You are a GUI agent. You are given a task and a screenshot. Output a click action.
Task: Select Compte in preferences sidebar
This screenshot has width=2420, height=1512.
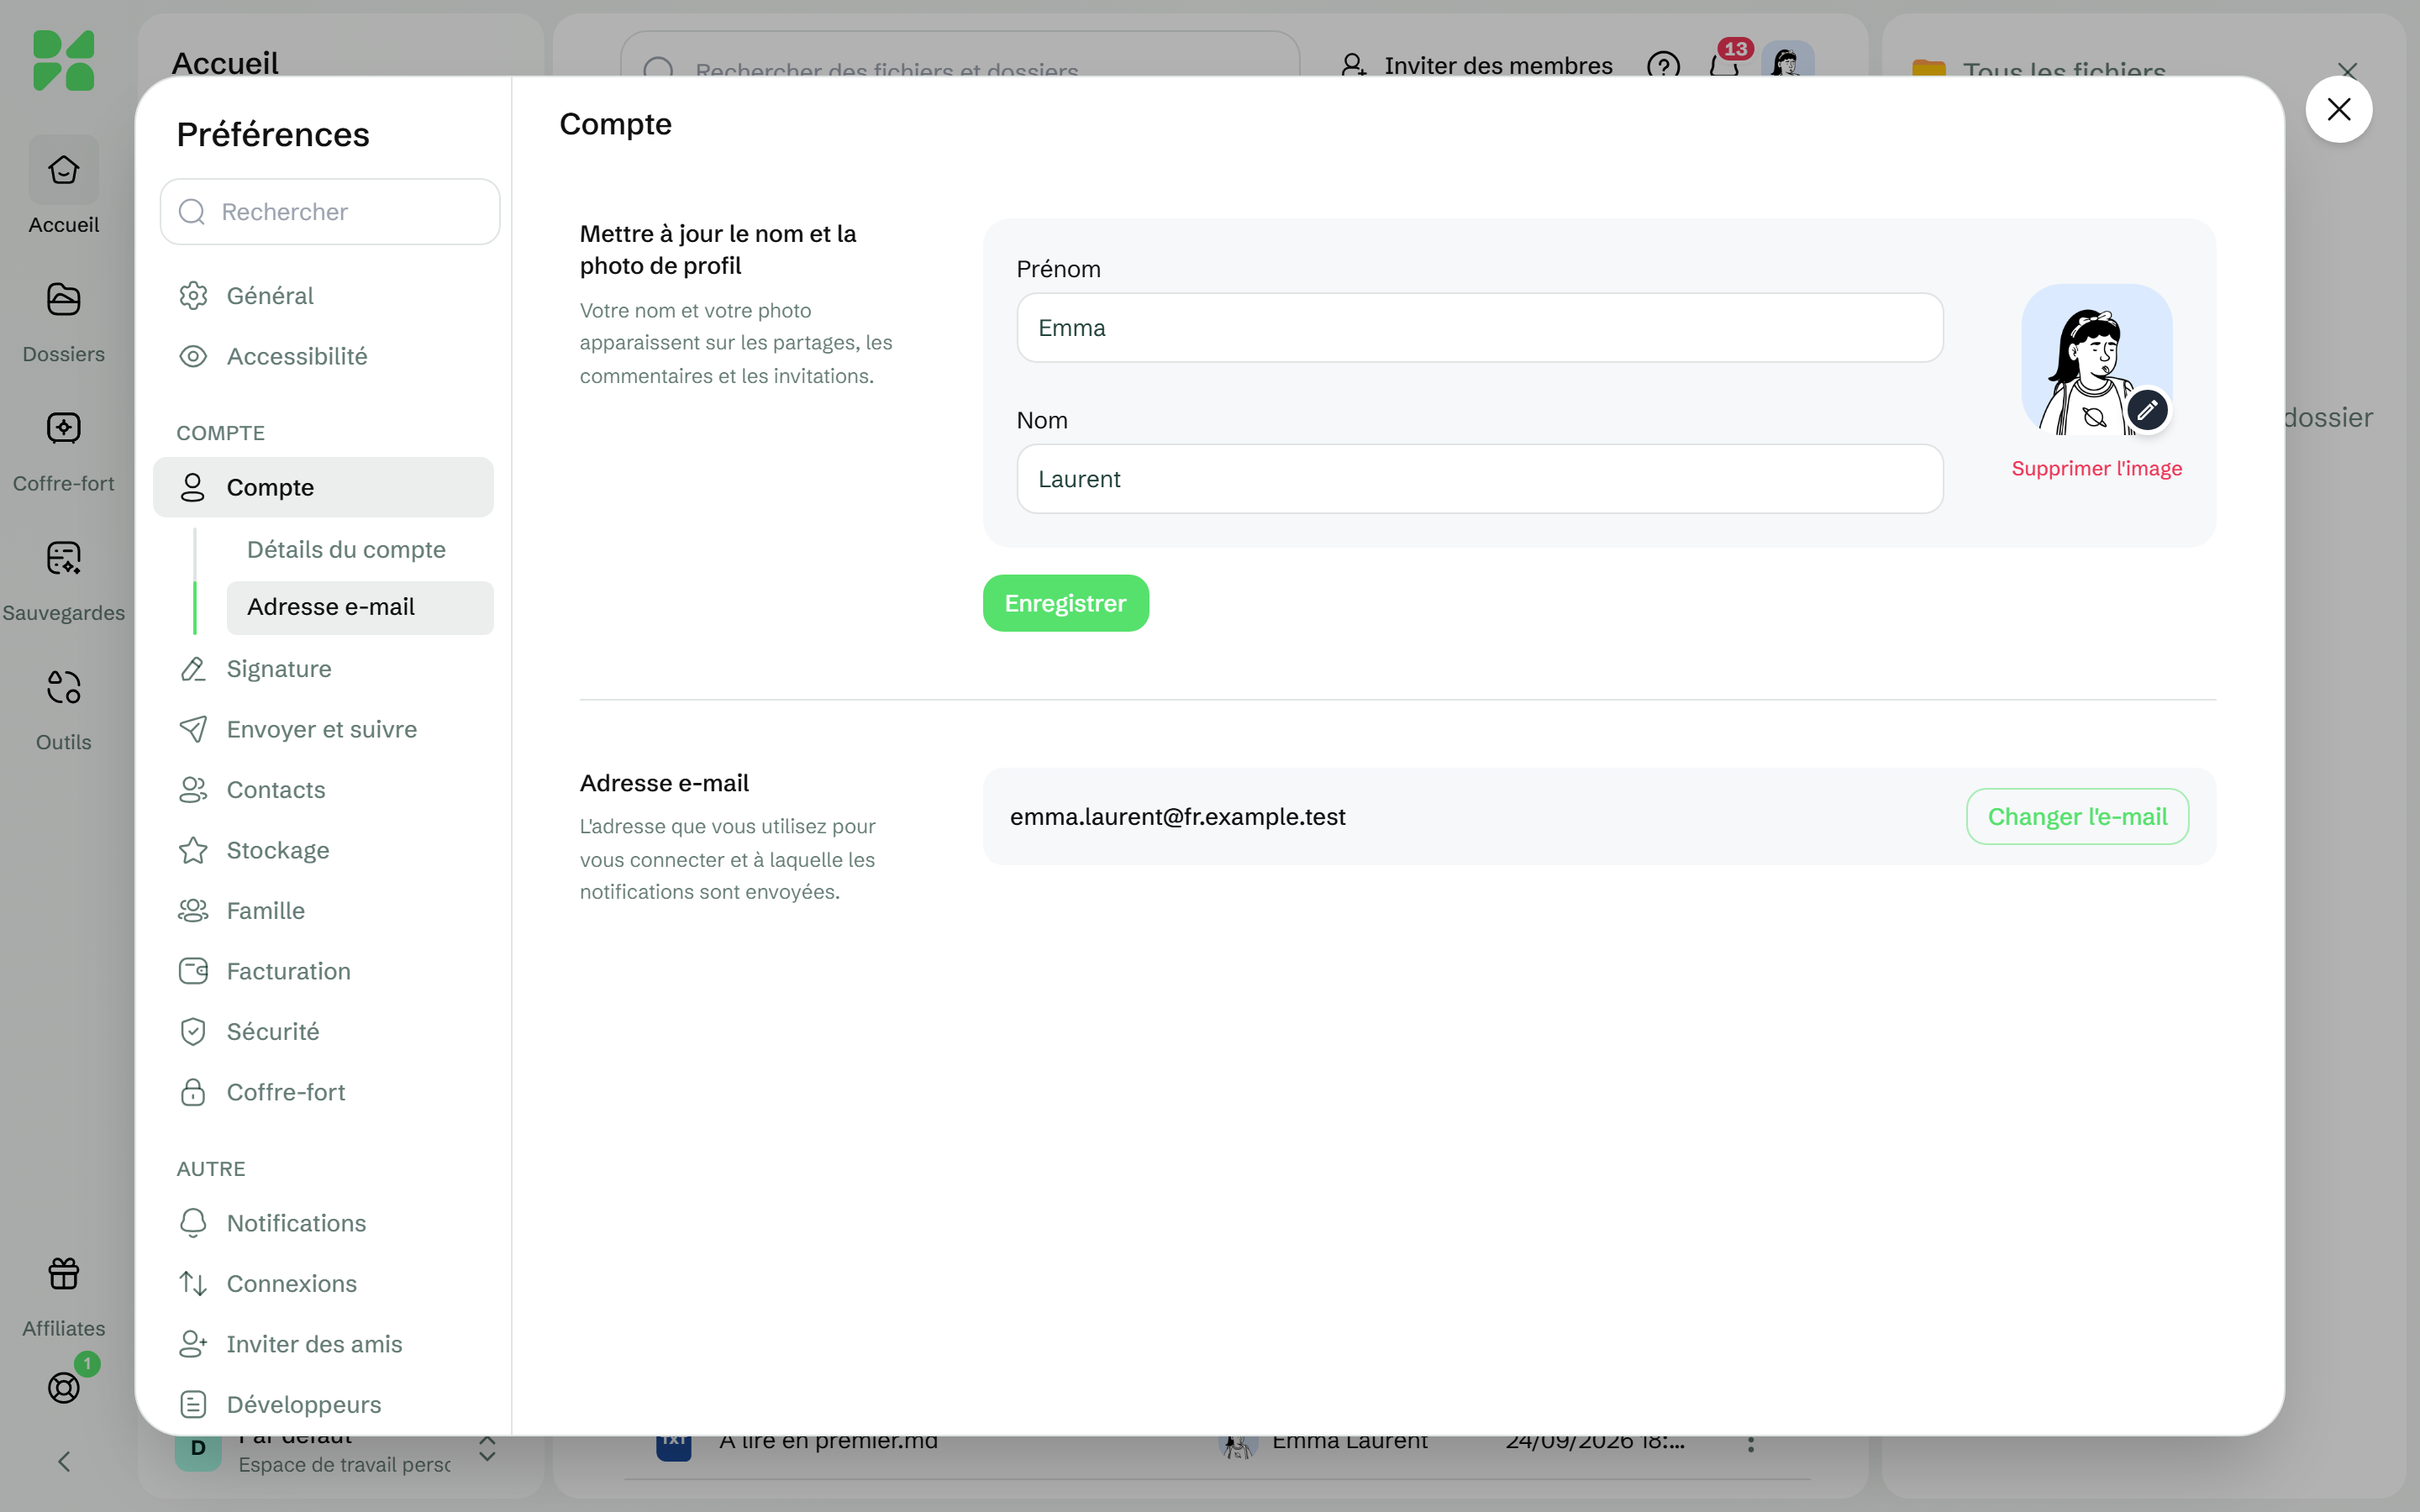tap(323, 487)
